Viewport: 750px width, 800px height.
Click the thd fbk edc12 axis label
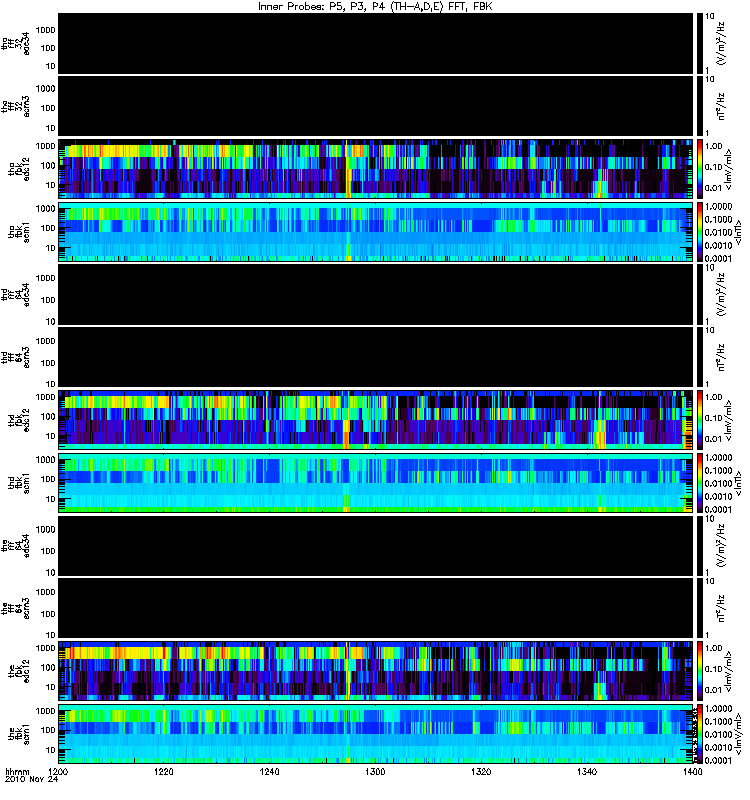[x=19, y=420]
